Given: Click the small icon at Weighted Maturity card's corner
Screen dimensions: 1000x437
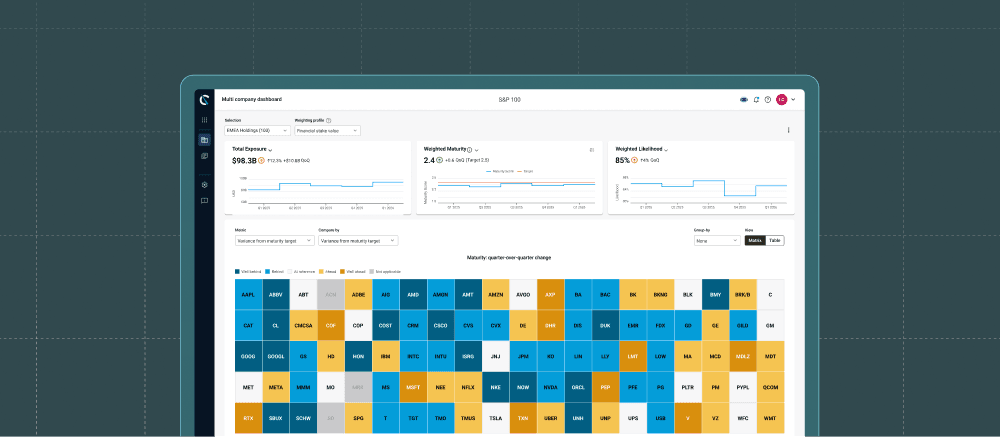Looking at the screenshot, I should [592, 150].
